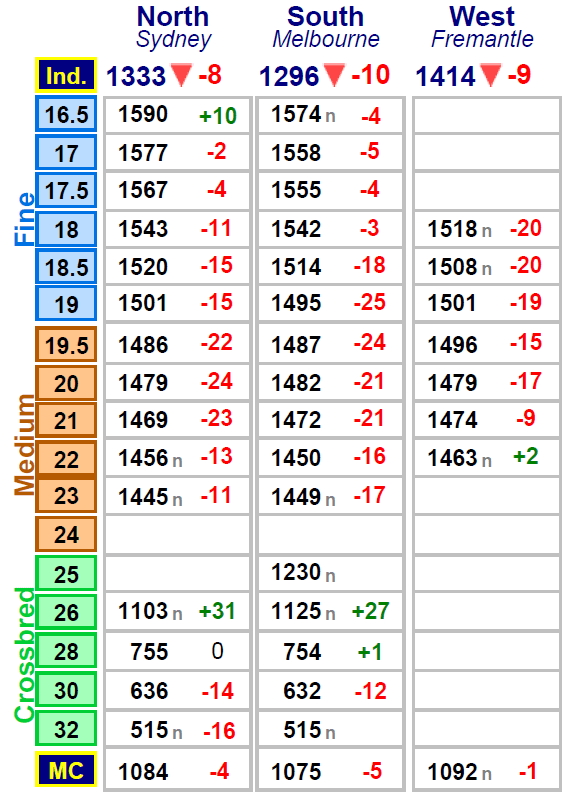Viewport: 576px width, 792px height.
Task: Click the red down arrow beside 1414
Action: point(491,75)
